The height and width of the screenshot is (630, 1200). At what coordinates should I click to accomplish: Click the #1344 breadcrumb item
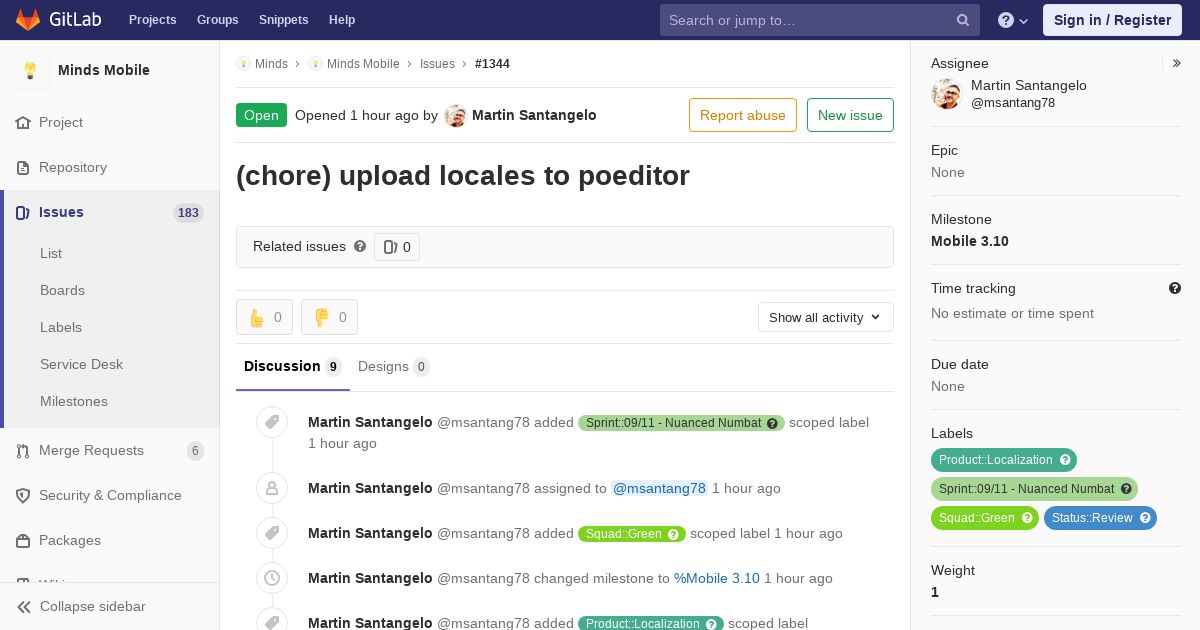(492, 64)
